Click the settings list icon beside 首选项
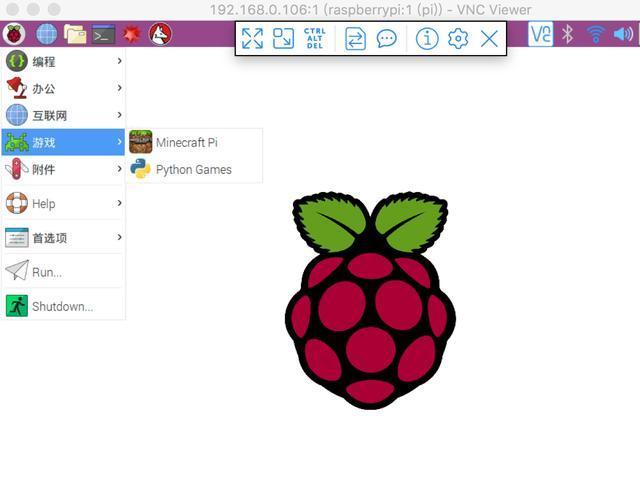Viewport: 640px width, 489px height. [17, 238]
